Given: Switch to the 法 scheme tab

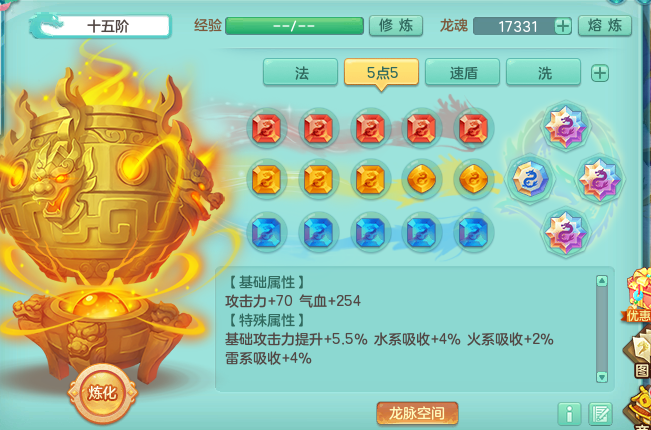Looking at the screenshot, I should click(x=301, y=72).
